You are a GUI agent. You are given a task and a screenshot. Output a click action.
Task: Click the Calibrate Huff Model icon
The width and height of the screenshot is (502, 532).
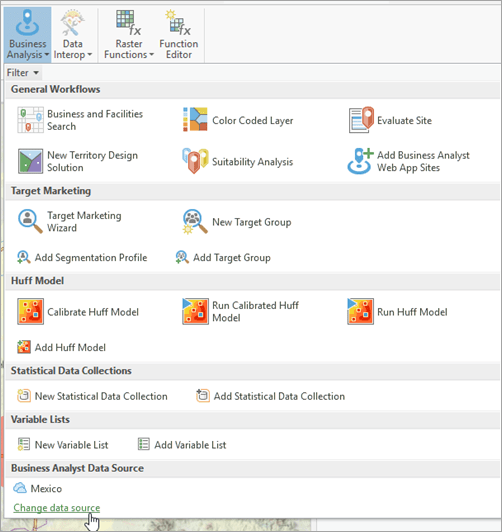click(31, 311)
